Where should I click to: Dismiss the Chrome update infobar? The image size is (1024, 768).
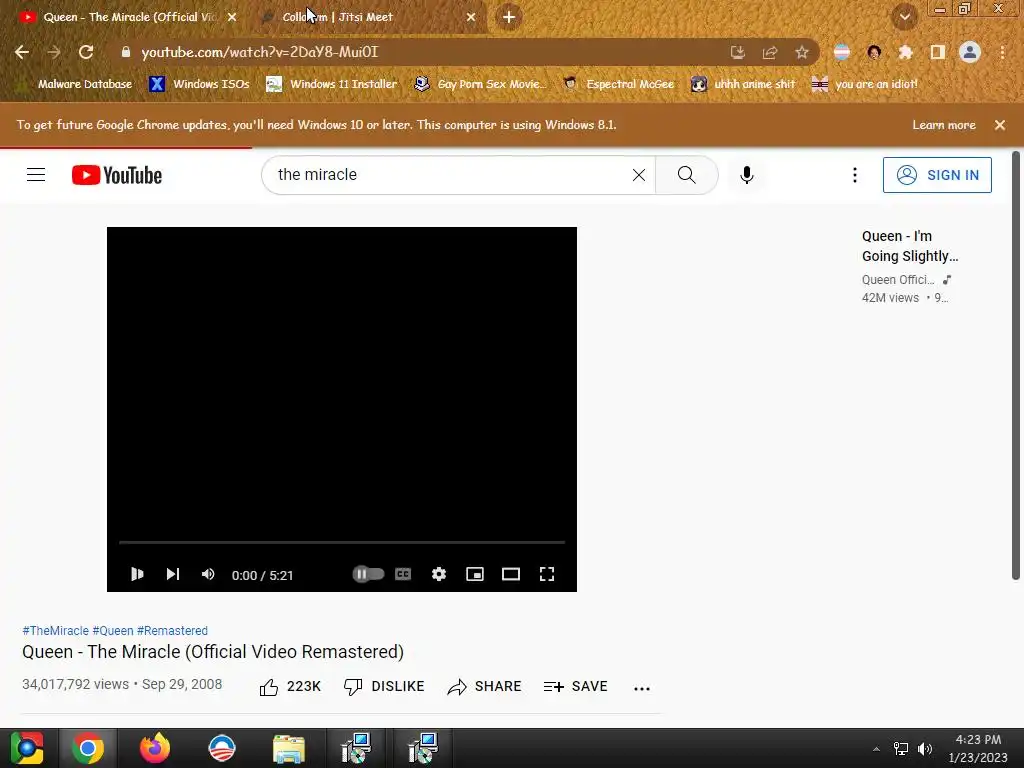(x=1000, y=125)
